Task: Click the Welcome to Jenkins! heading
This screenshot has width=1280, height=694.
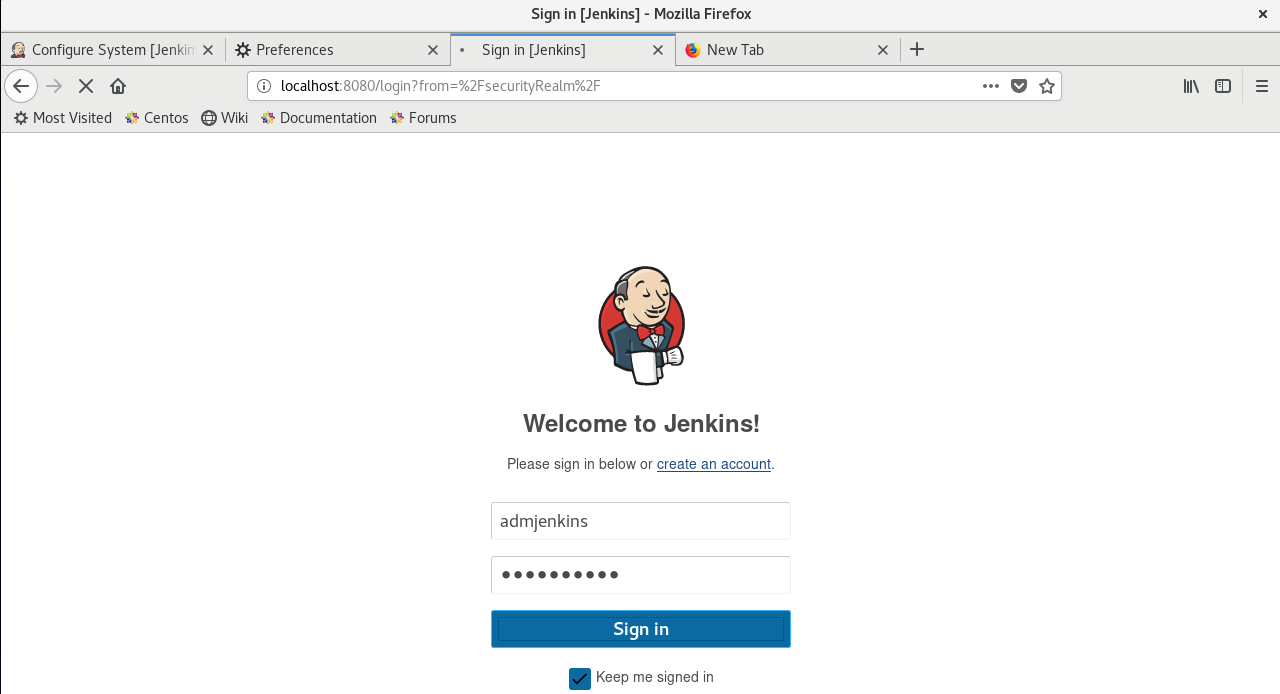Action: (x=641, y=424)
